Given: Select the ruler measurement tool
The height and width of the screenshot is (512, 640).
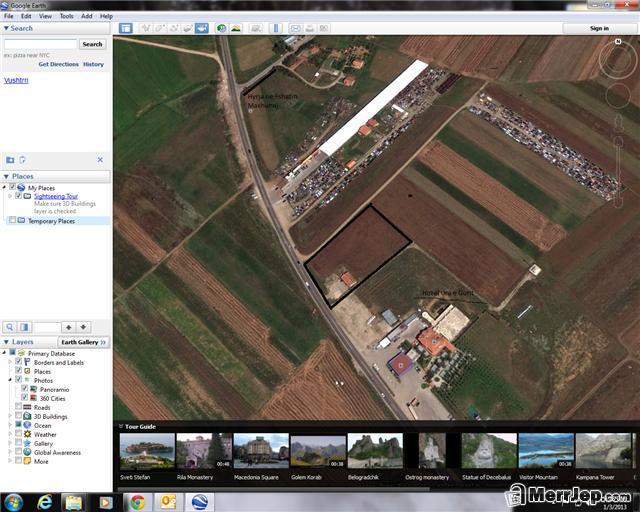Looking at the screenshot, I should (x=276, y=28).
